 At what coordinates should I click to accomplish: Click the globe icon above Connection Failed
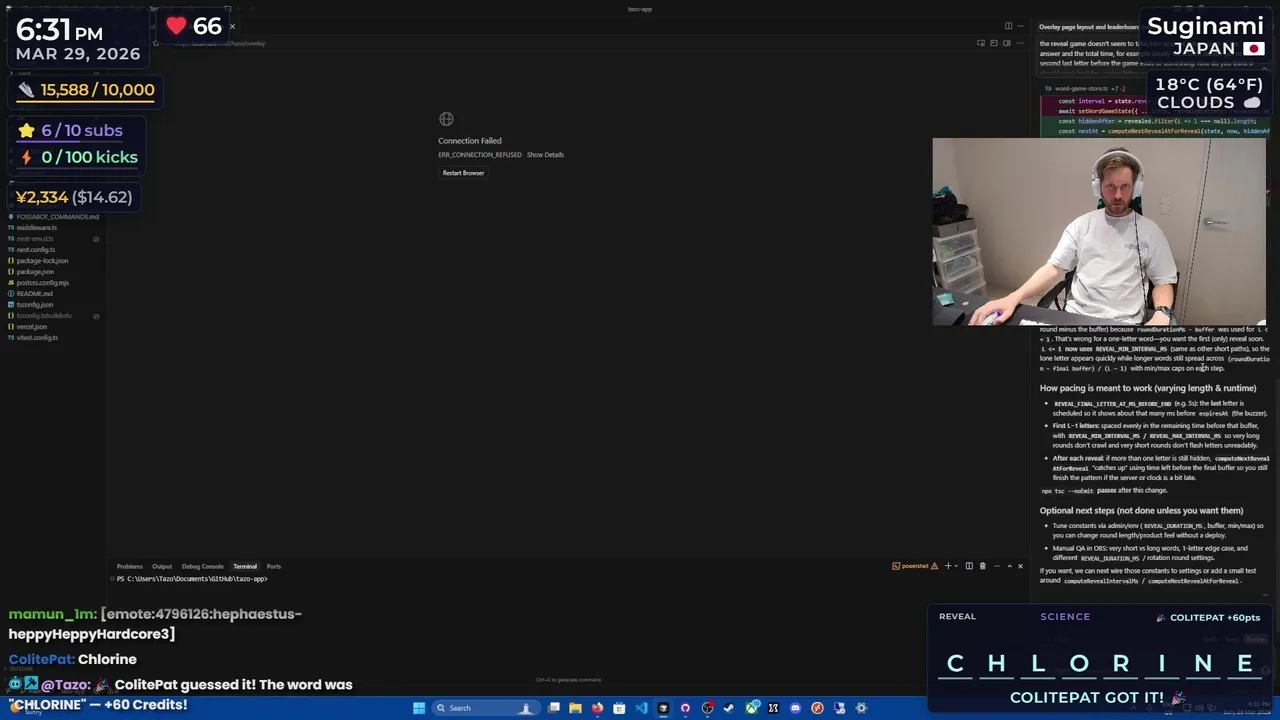tap(446, 119)
